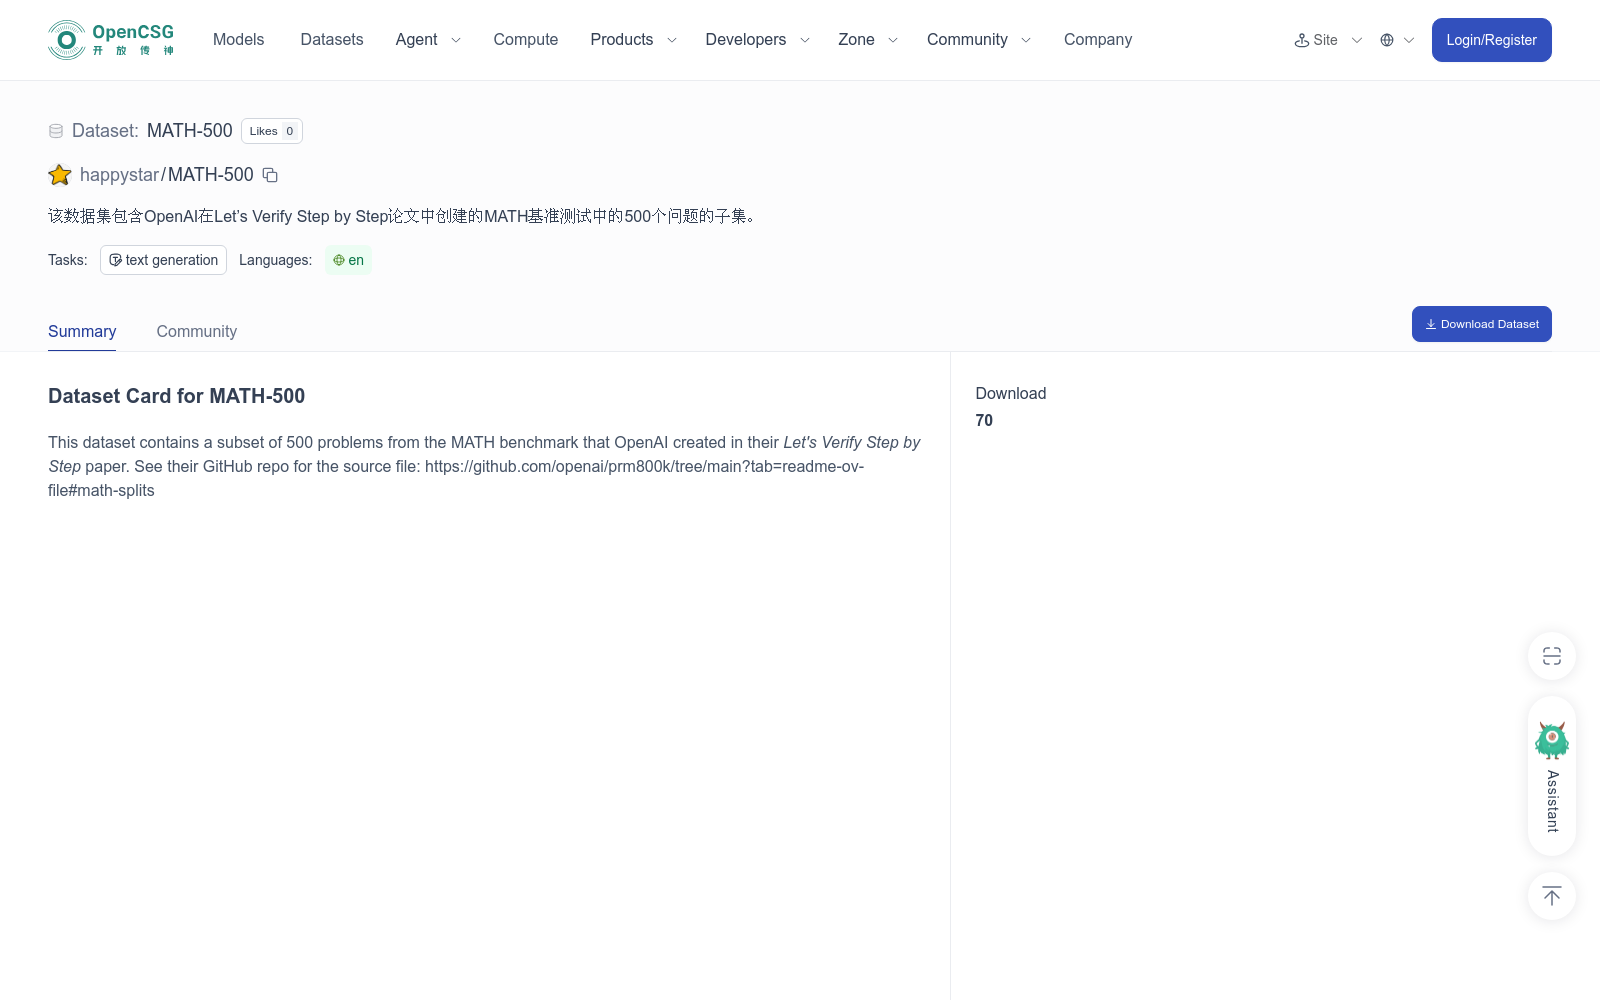Expand the Community nav dropdown
This screenshot has width=1600, height=1000.
[x=979, y=40]
